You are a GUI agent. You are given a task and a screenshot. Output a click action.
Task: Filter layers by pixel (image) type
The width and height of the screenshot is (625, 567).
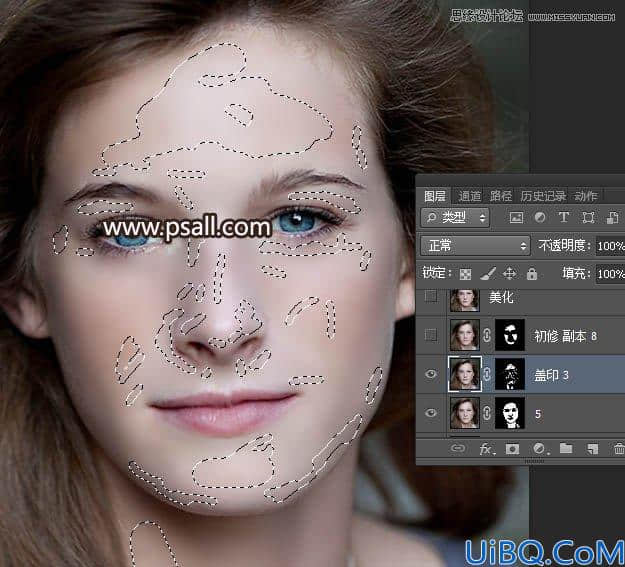(x=516, y=217)
